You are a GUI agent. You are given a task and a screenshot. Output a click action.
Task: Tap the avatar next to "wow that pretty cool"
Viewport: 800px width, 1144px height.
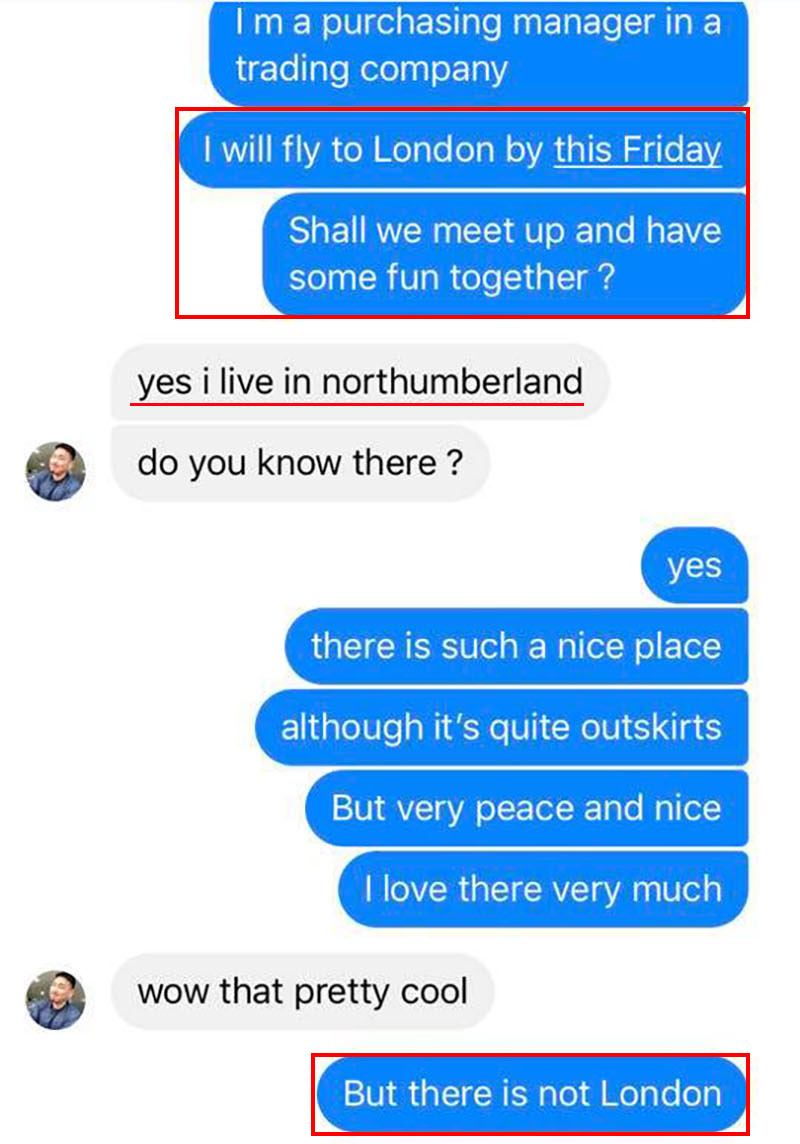(x=55, y=1000)
